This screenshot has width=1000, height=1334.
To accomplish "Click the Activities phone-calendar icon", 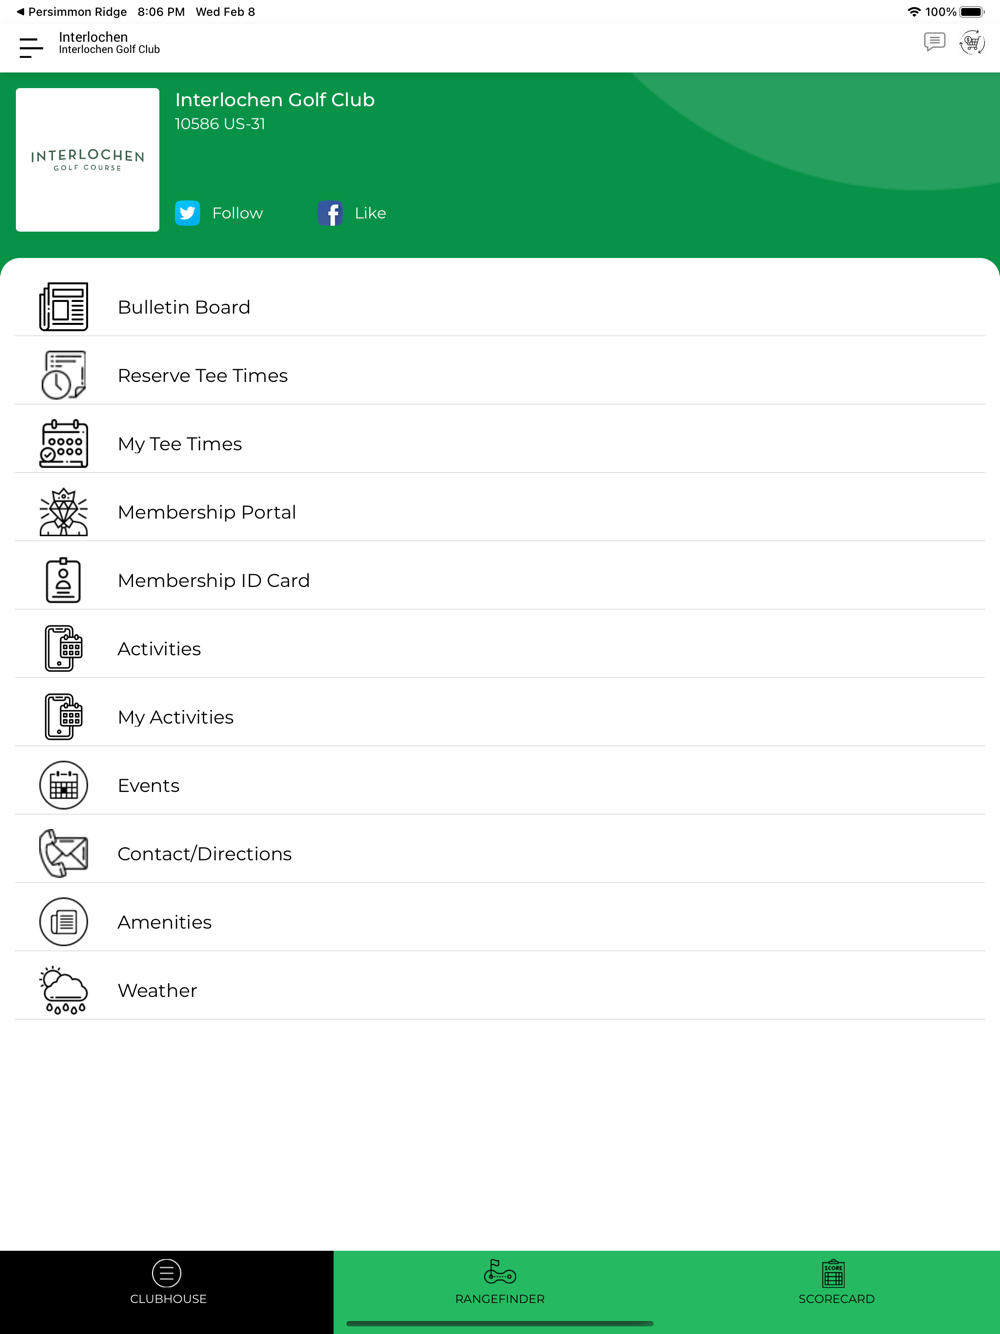I will click(x=64, y=648).
